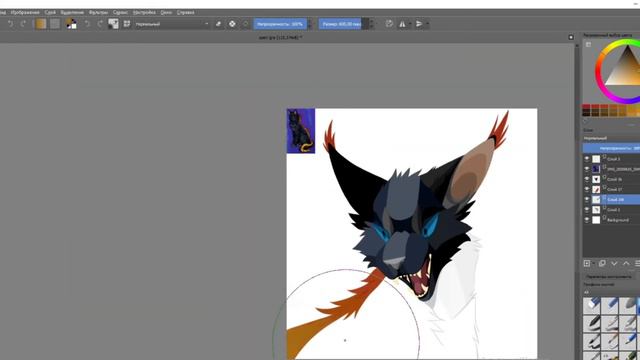Open the brush blending mode dropdown
Image resolution: width=640 pixels, height=360 pixels.
click(172, 24)
